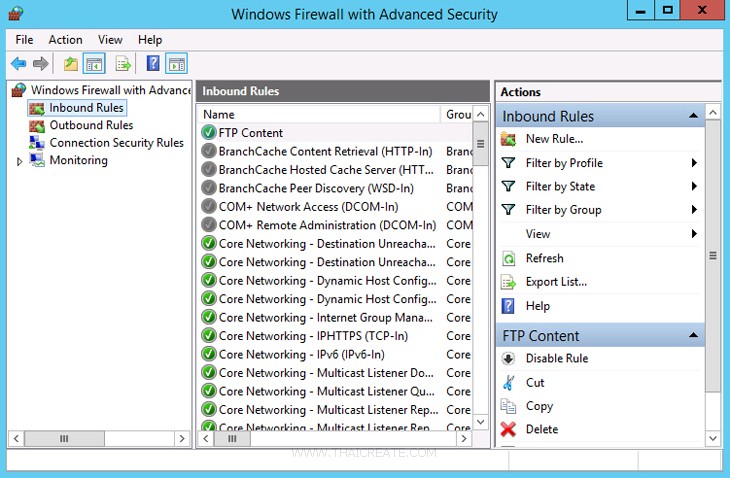
Task: Open the File menu
Action: pyautogui.click(x=24, y=40)
